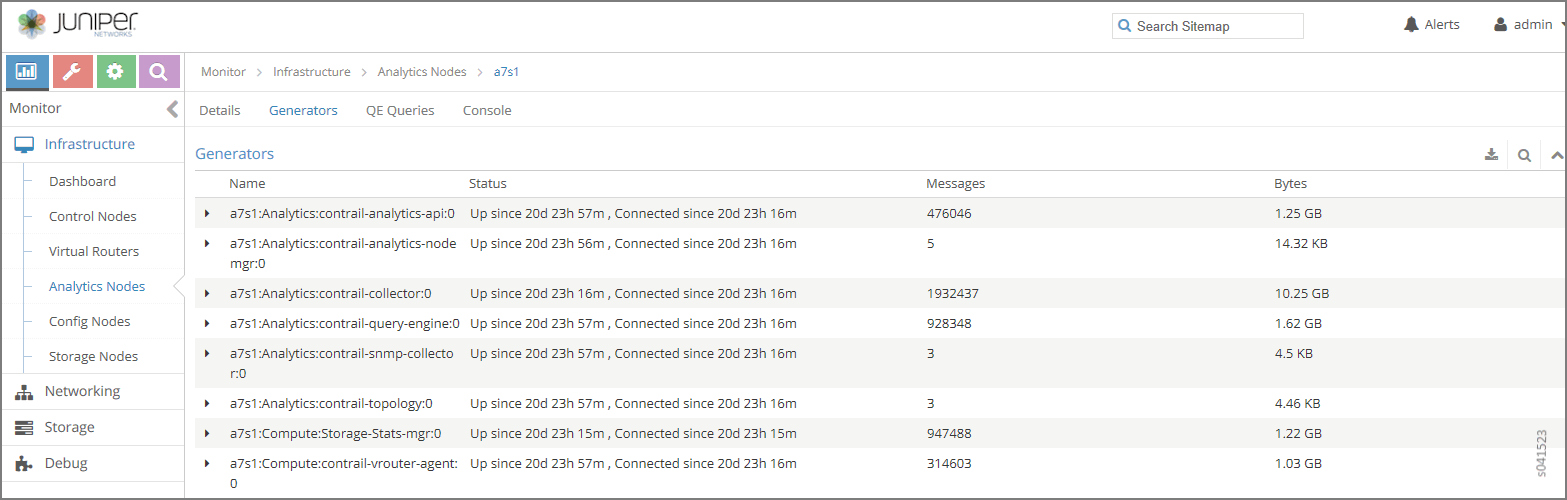Click the Alerts bell icon

coord(1411,25)
